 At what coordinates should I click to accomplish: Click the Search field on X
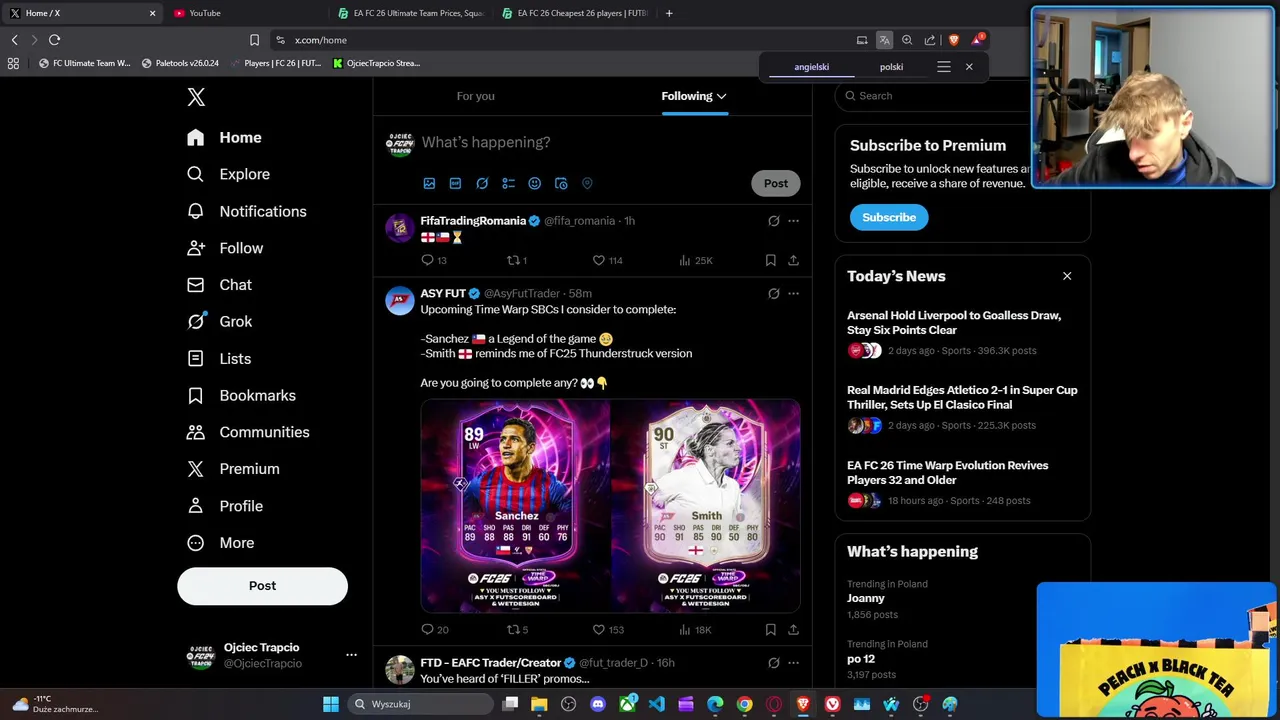[934, 96]
